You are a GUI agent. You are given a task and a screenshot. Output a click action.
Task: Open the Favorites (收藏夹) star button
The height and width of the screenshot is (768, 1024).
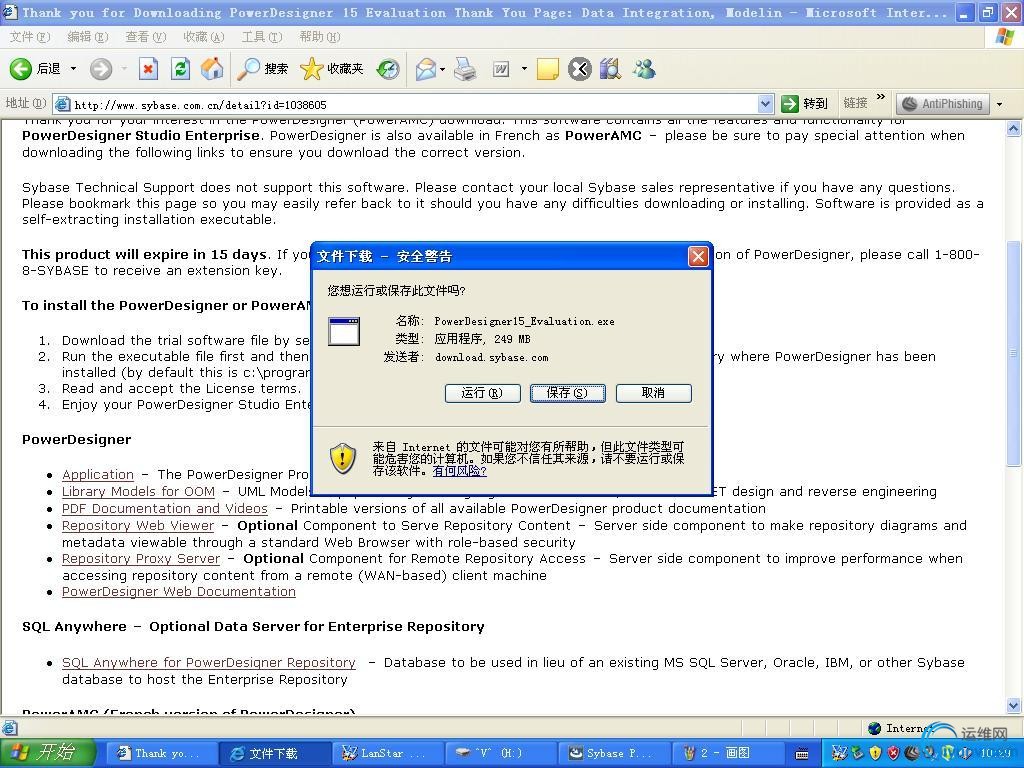pyautogui.click(x=332, y=69)
